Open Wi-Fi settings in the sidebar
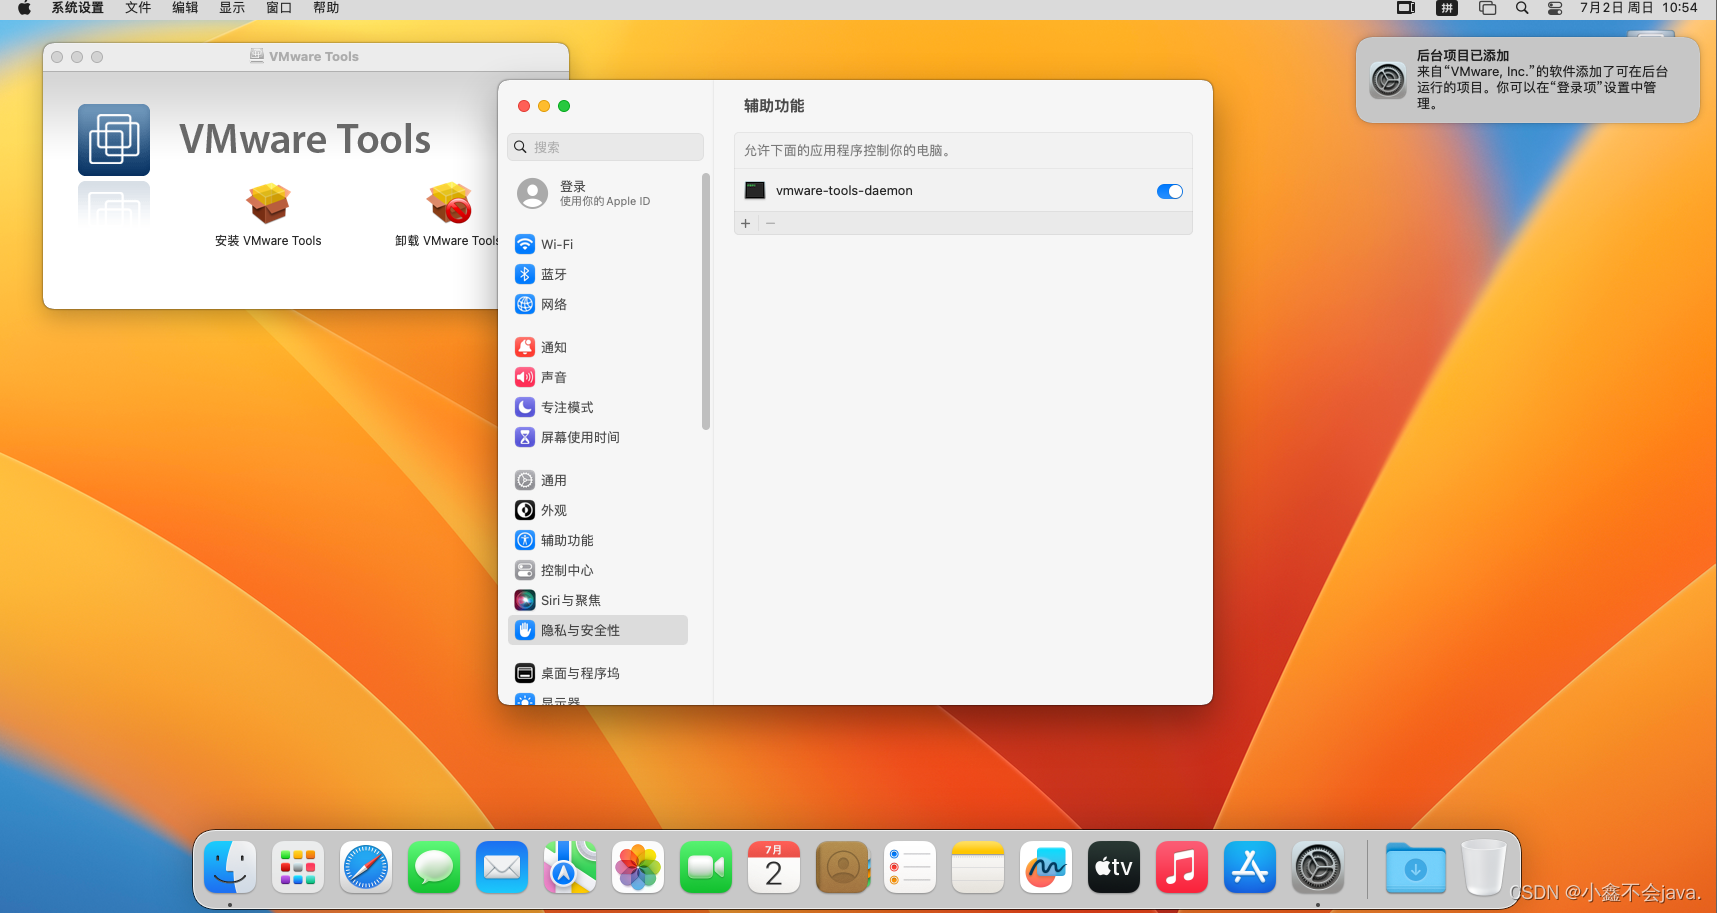This screenshot has width=1717, height=913. [x=598, y=244]
